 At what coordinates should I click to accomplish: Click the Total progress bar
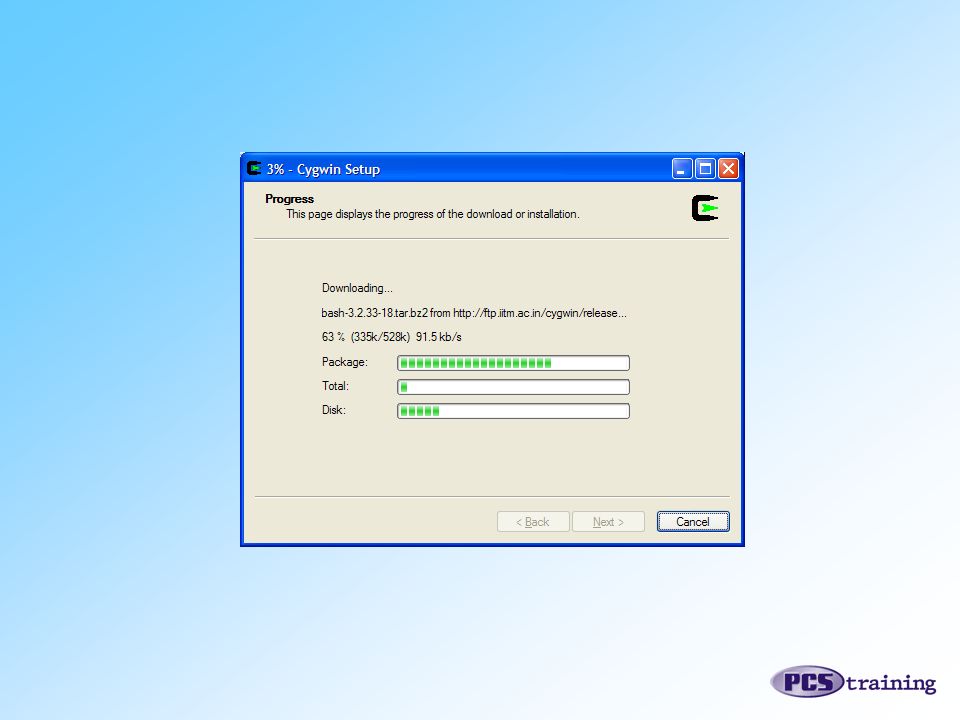(x=513, y=387)
